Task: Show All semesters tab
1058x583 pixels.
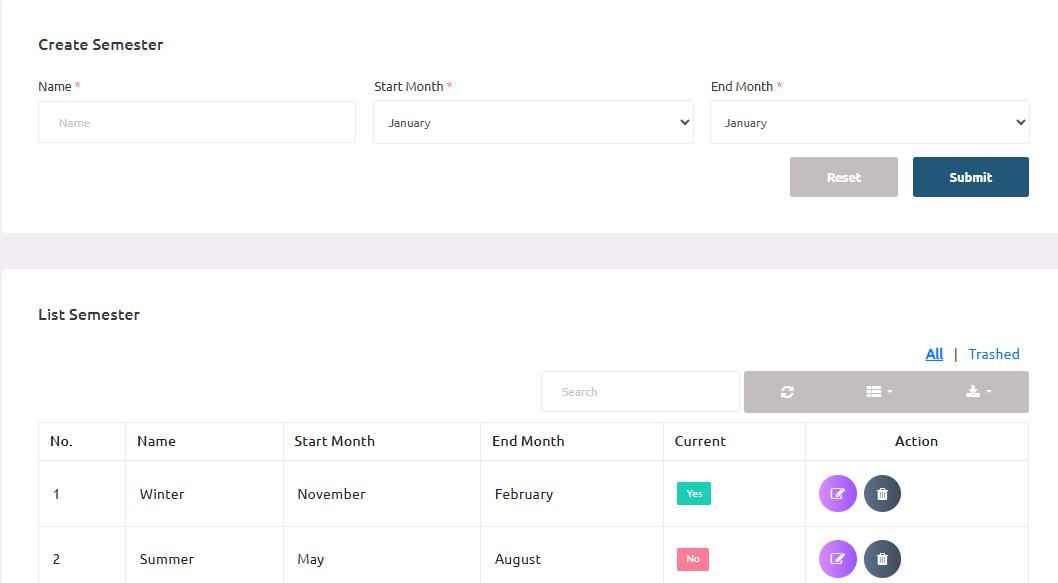Action: [x=934, y=354]
